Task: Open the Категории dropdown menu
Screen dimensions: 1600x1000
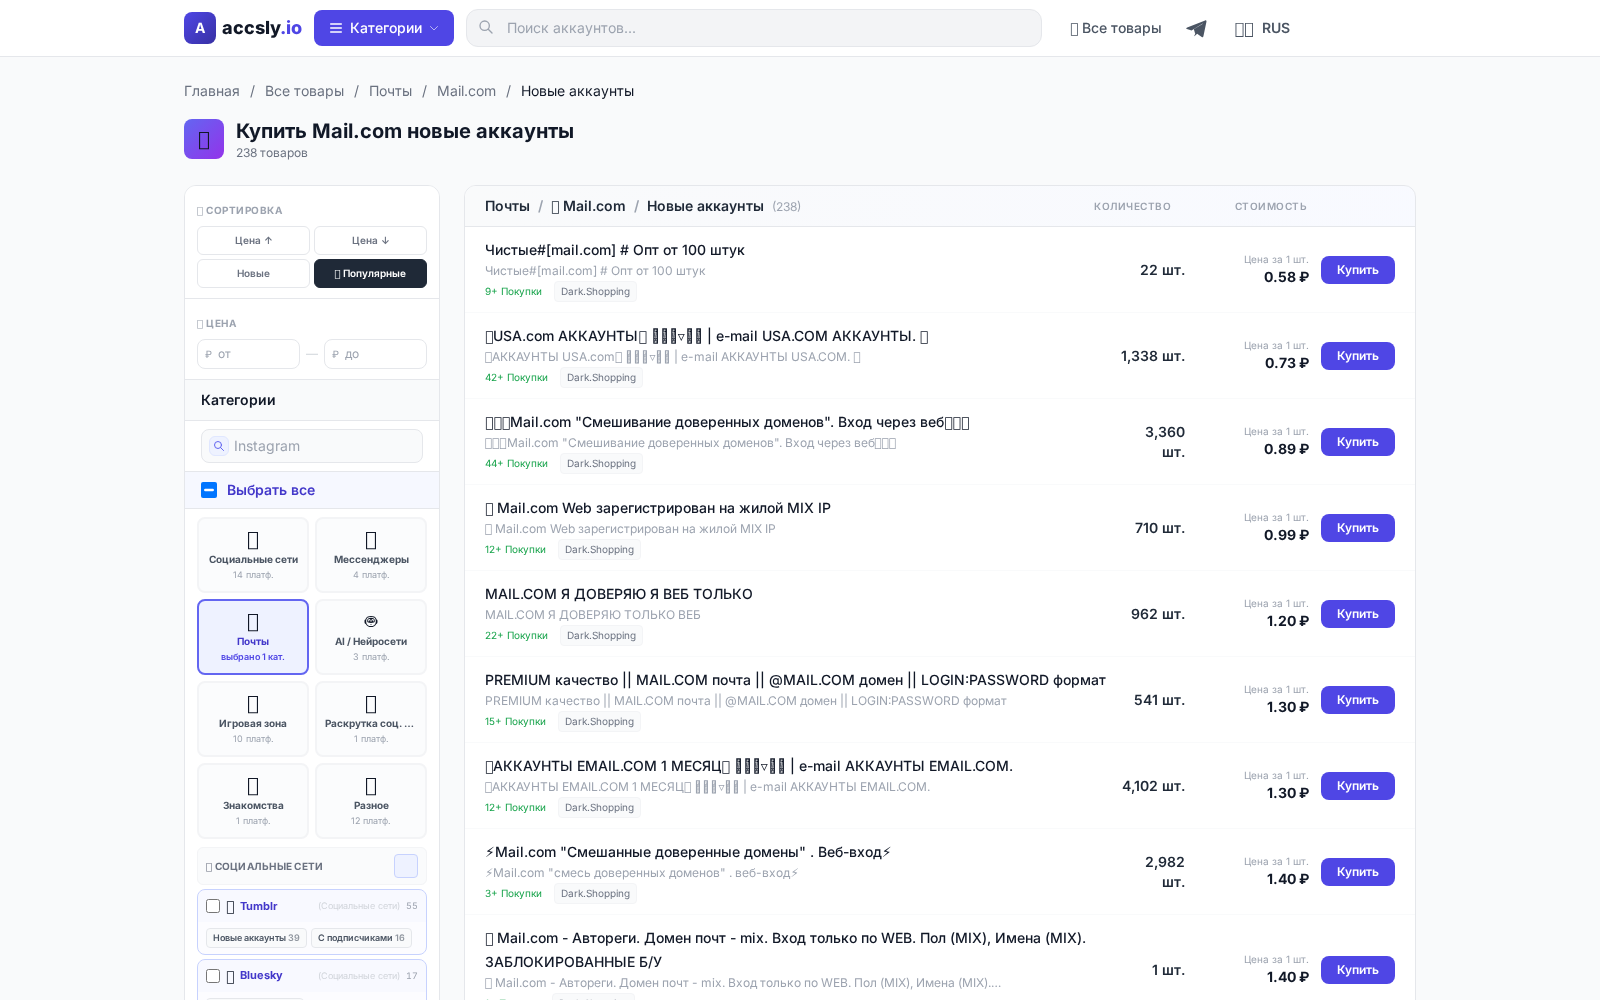Action: click(x=384, y=28)
